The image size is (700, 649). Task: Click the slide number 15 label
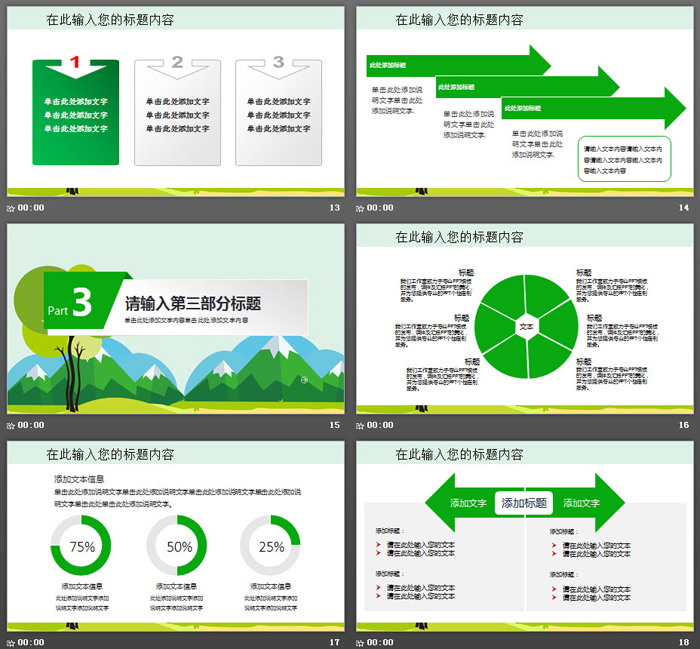point(335,425)
